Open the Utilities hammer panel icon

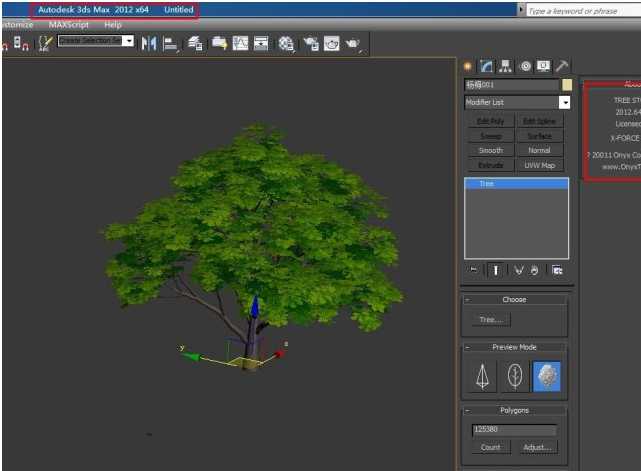pos(562,66)
